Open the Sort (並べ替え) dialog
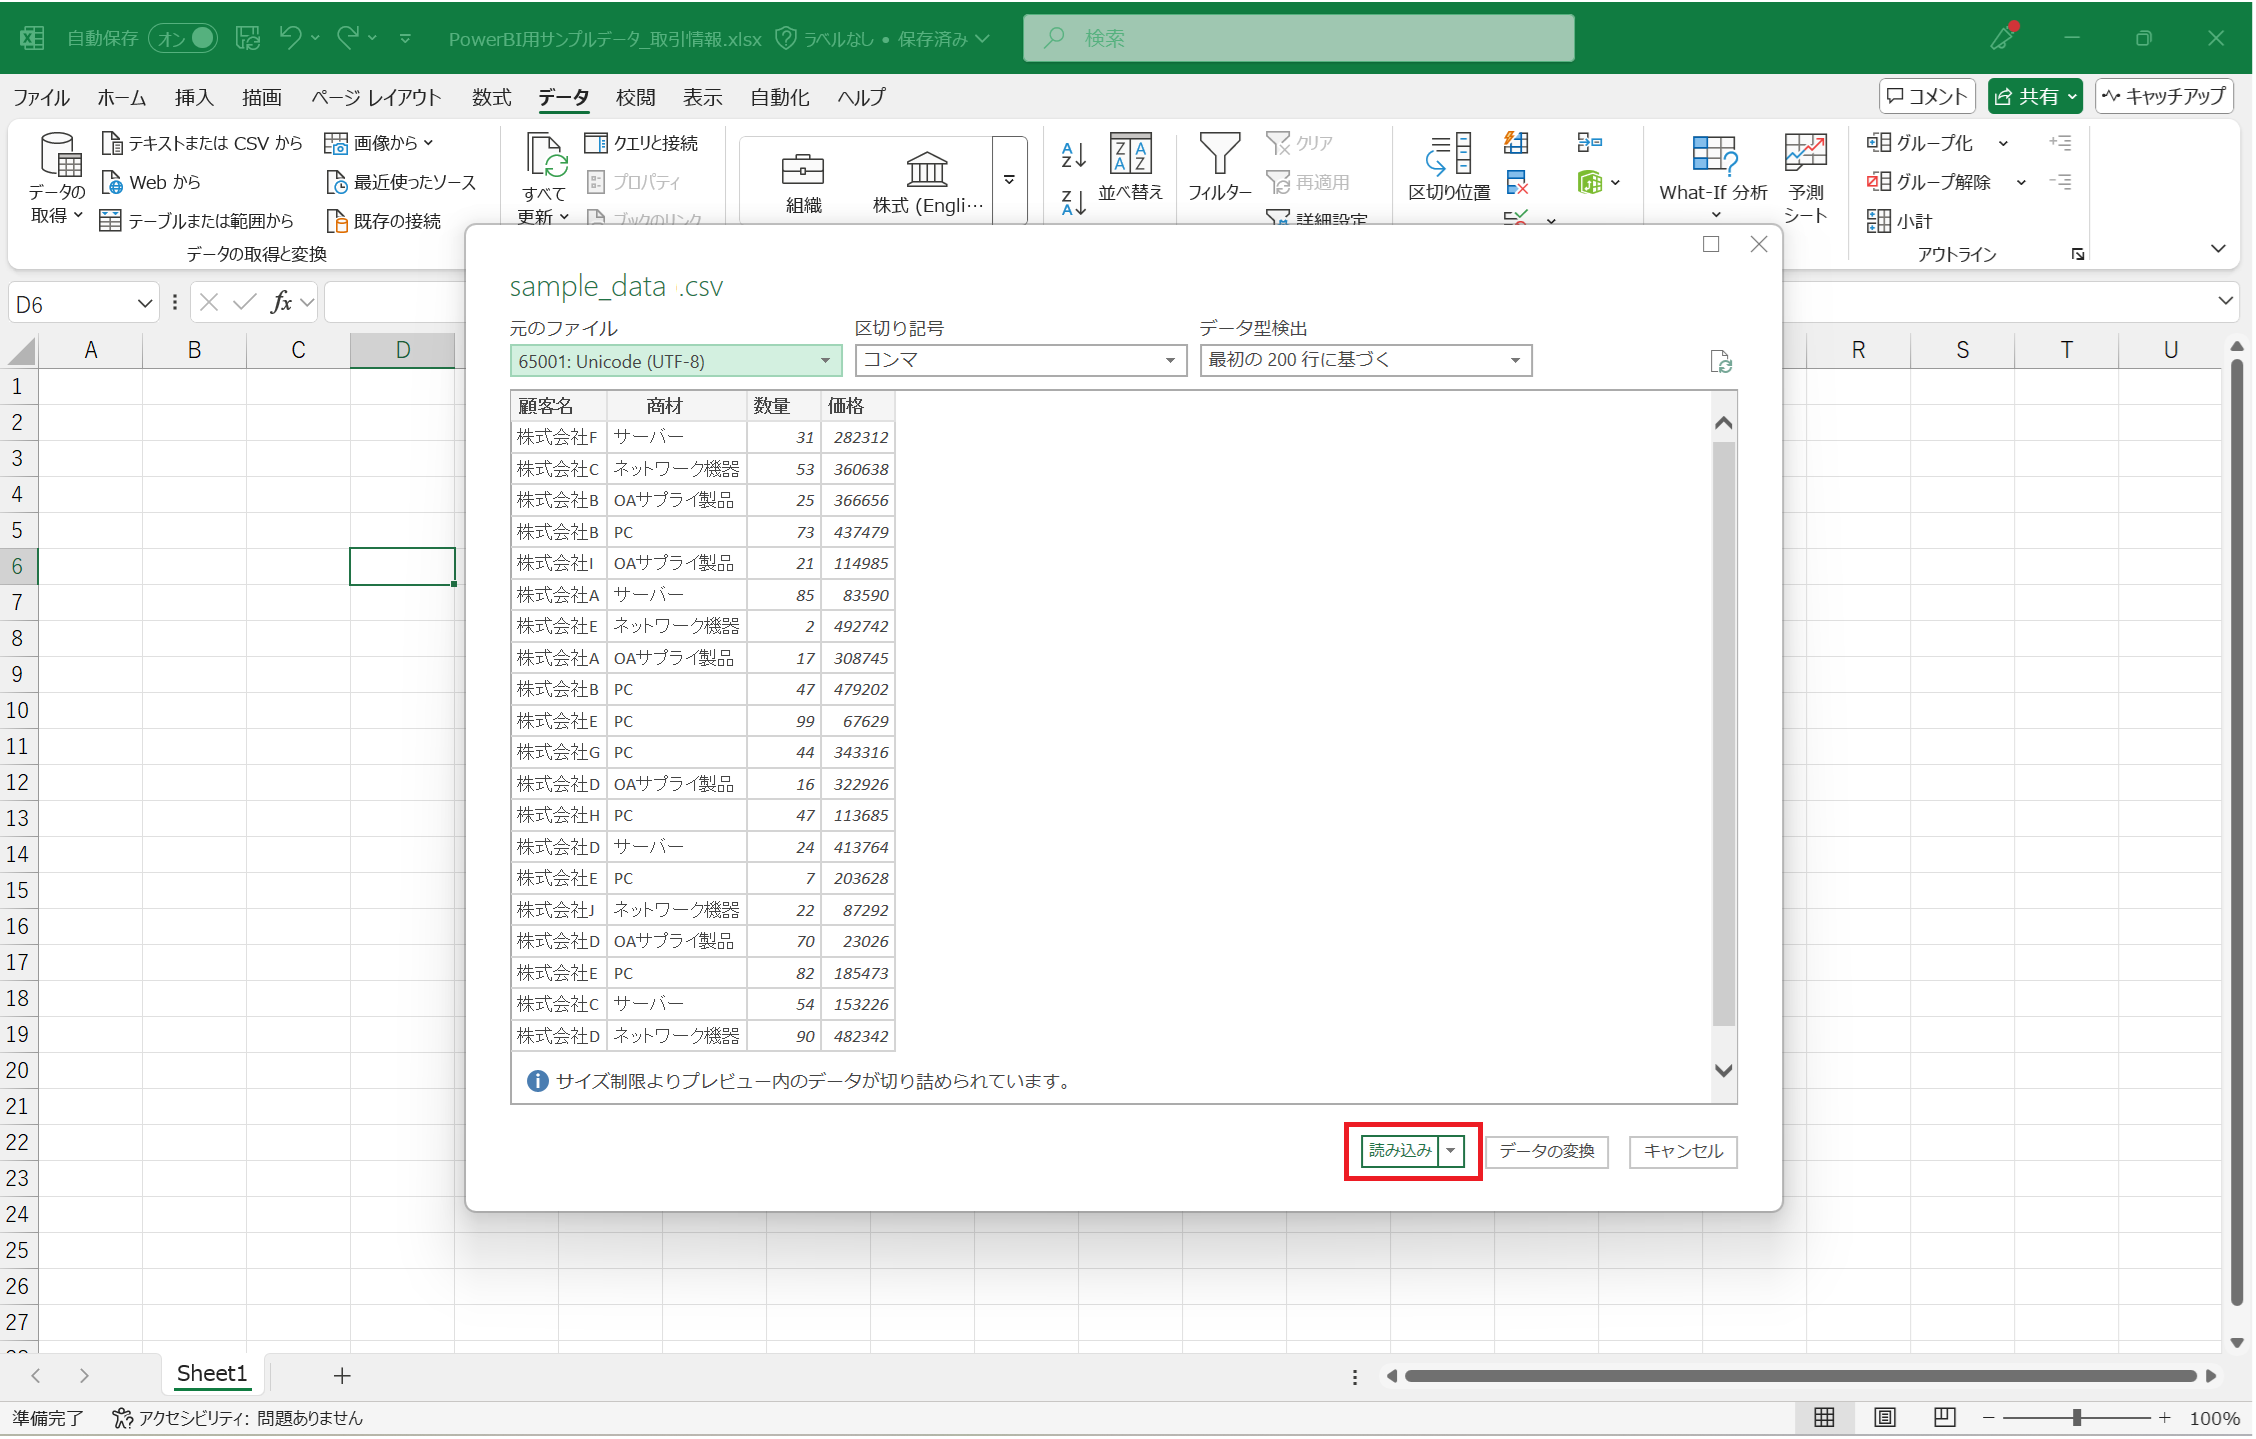This screenshot has width=2256, height=1439. click(1131, 167)
